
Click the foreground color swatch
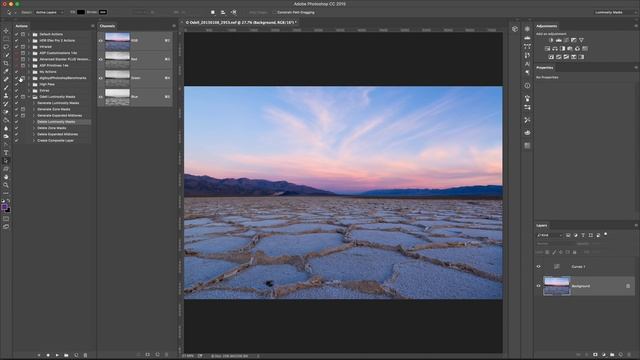(x=4, y=207)
